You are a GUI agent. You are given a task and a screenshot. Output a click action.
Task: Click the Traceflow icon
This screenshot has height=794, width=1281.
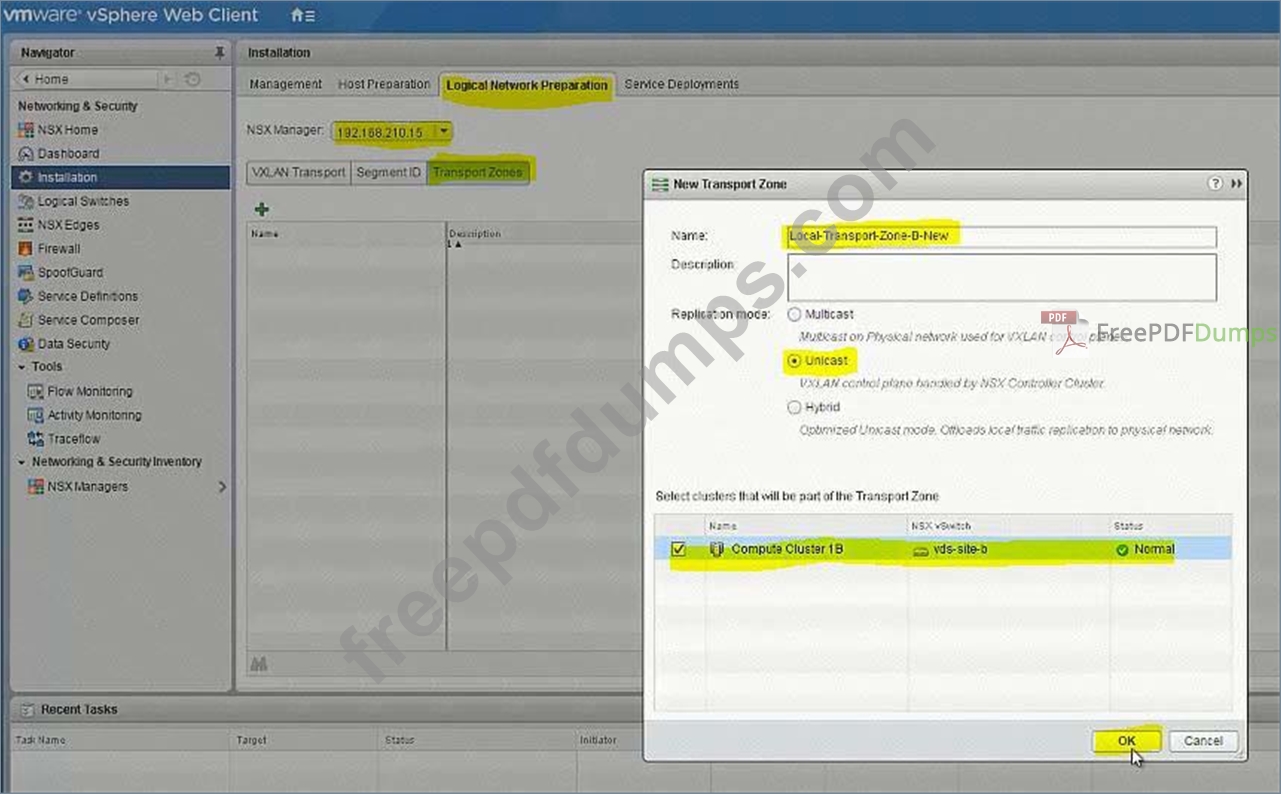click(x=36, y=439)
